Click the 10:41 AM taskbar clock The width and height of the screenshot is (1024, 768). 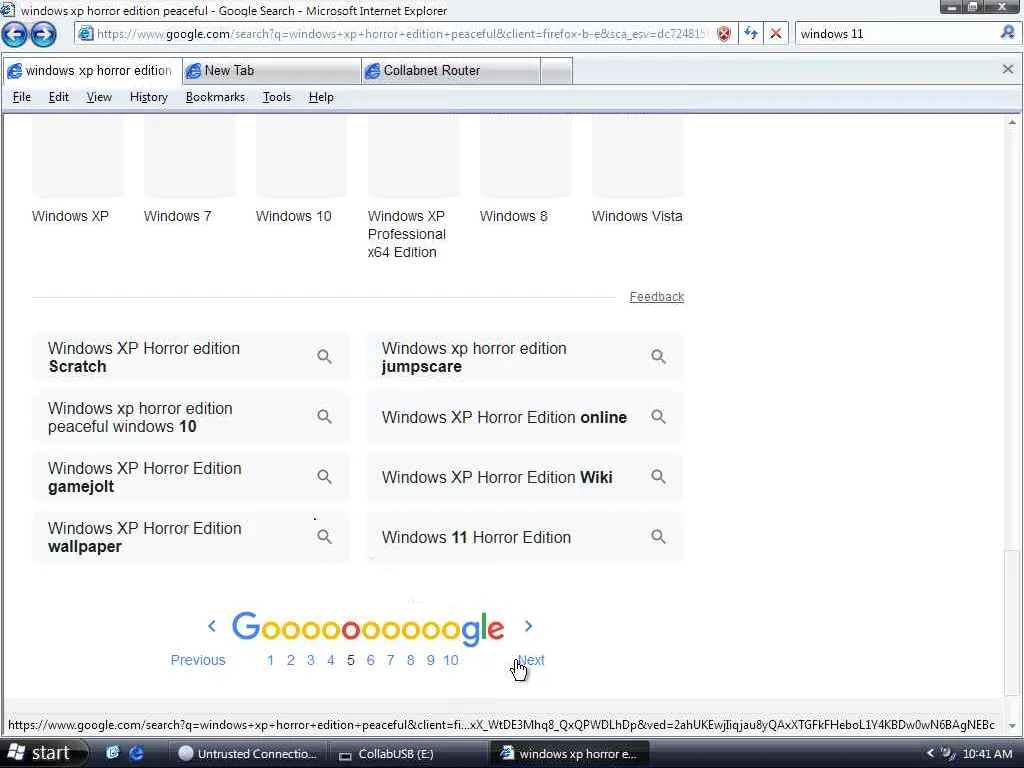[x=987, y=754]
